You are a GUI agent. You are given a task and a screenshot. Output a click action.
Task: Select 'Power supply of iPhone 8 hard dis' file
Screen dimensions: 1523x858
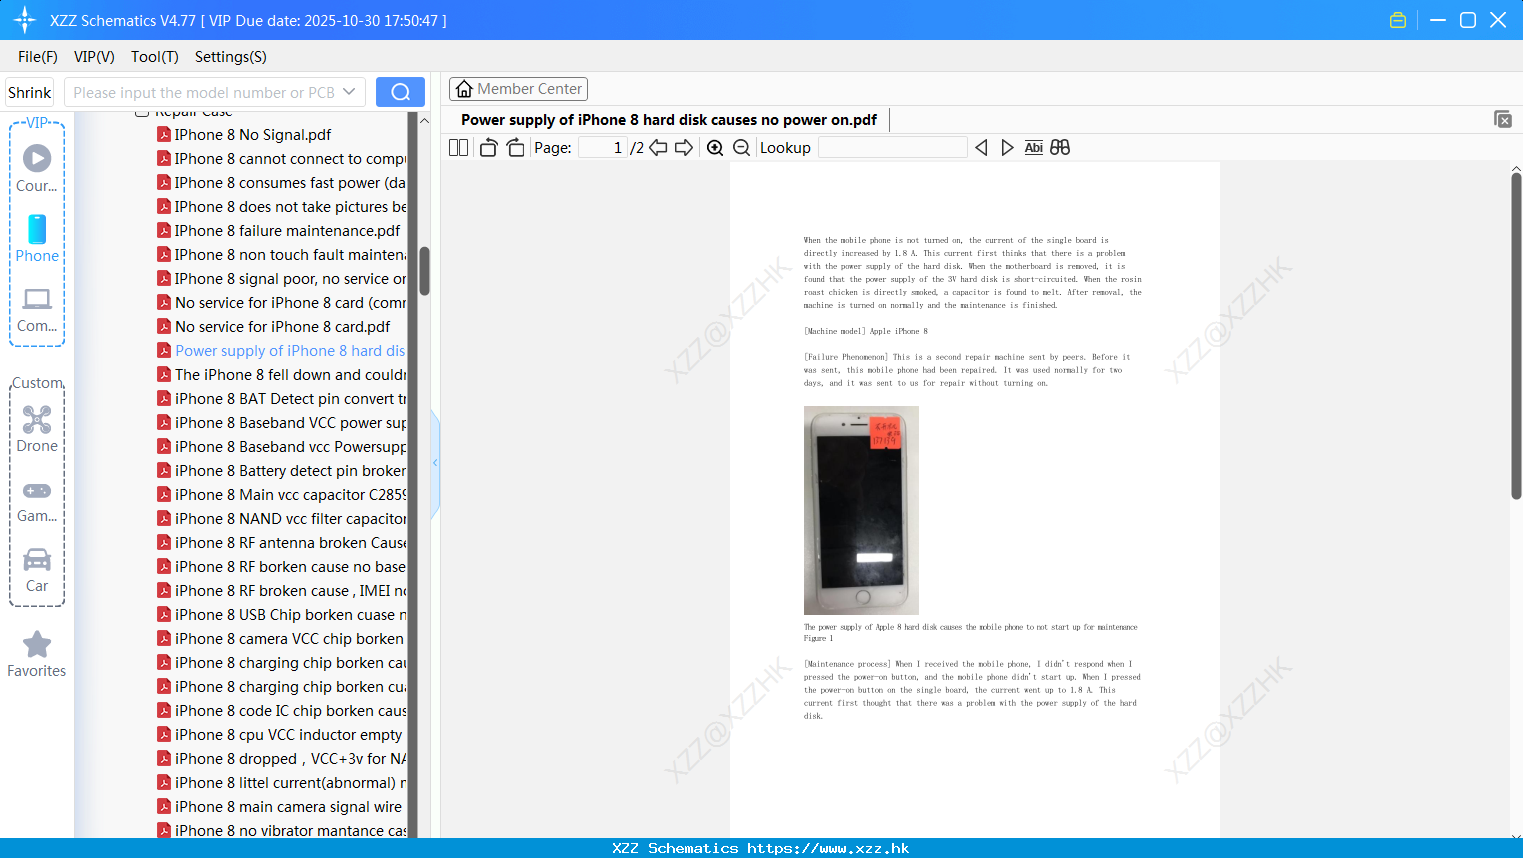point(281,351)
